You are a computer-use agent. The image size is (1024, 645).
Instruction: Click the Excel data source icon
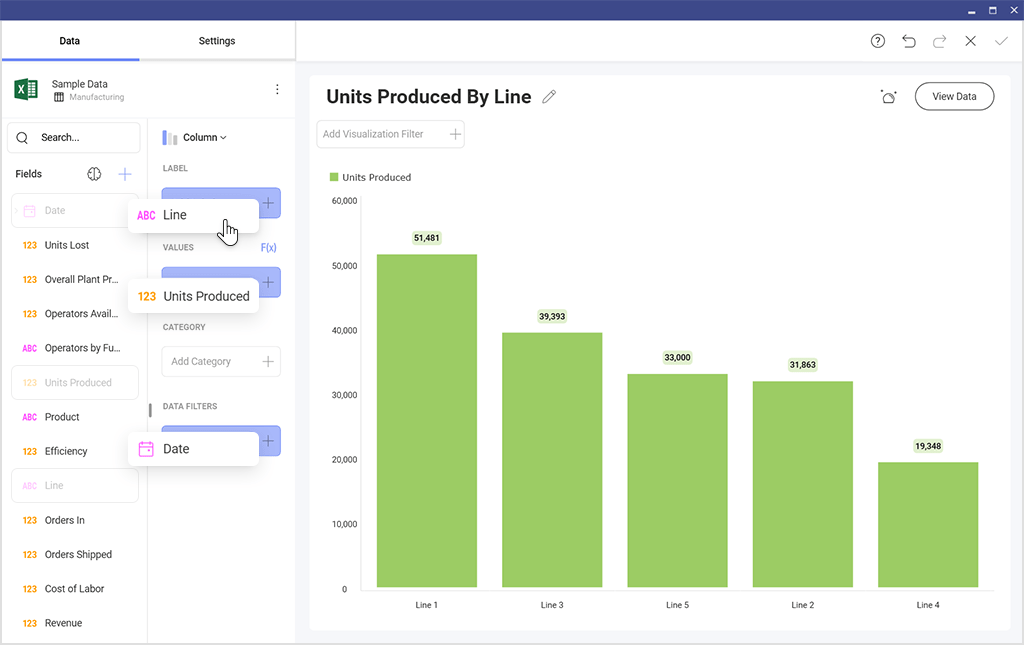[x=25, y=89]
